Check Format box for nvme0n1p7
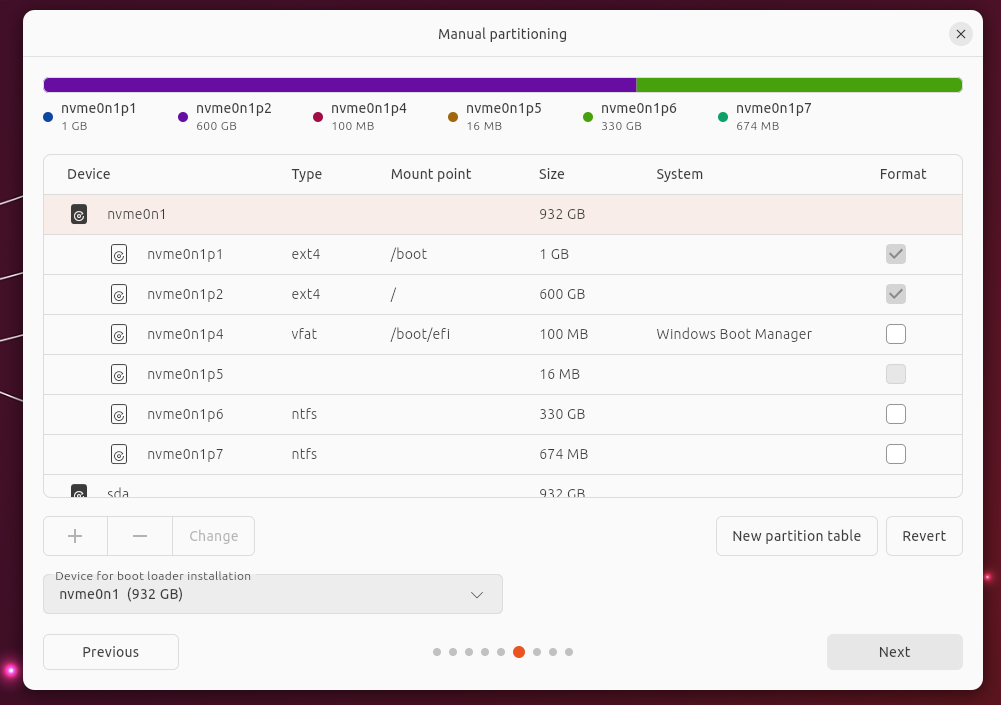 (895, 454)
